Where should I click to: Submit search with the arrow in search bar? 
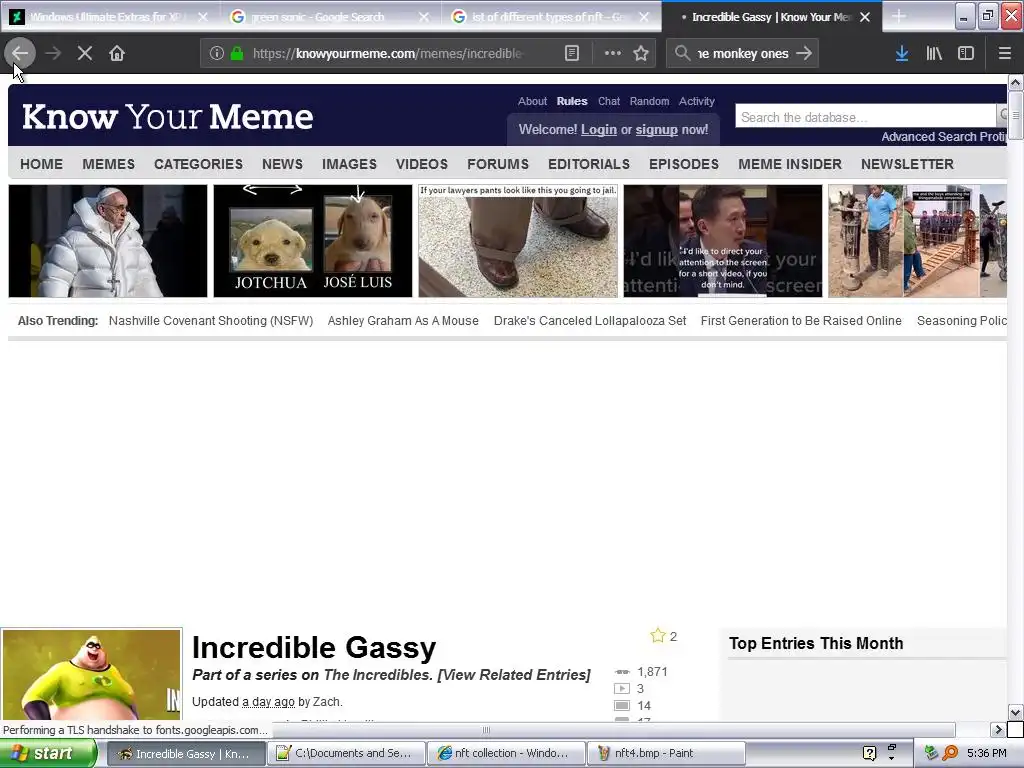tap(804, 53)
